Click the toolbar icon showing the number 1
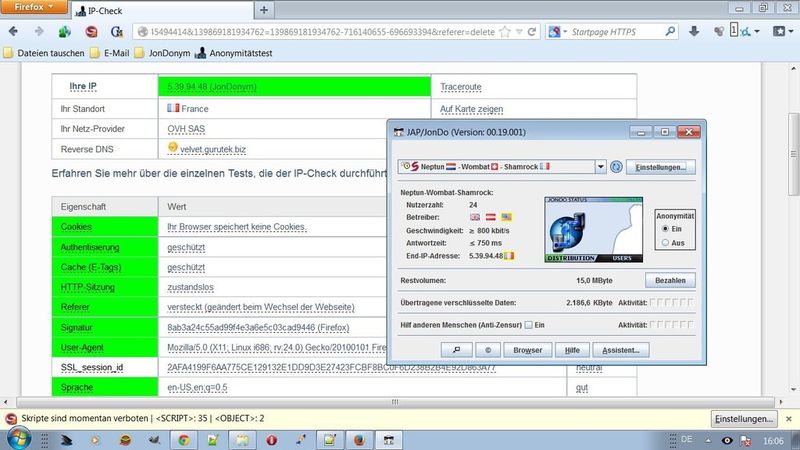 tap(734, 30)
